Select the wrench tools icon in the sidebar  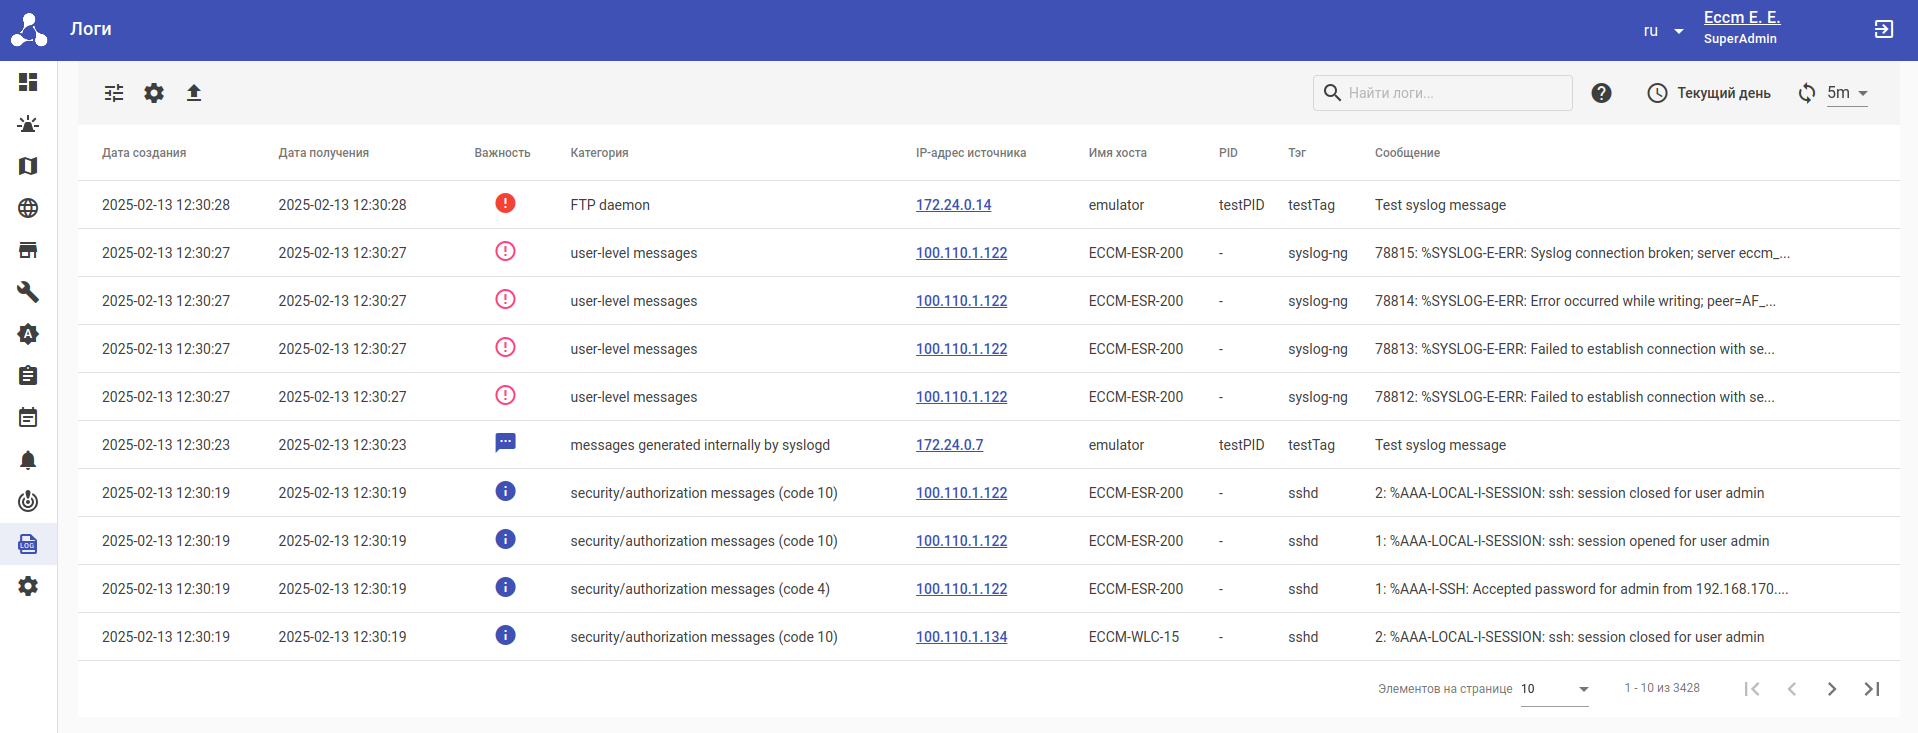click(28, 292)
